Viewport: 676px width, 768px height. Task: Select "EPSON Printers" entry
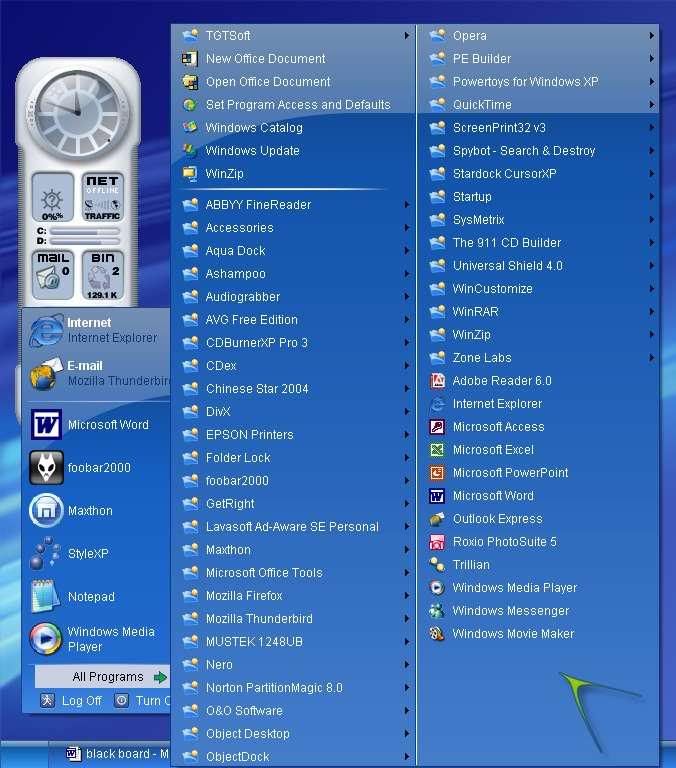[294, 434]
